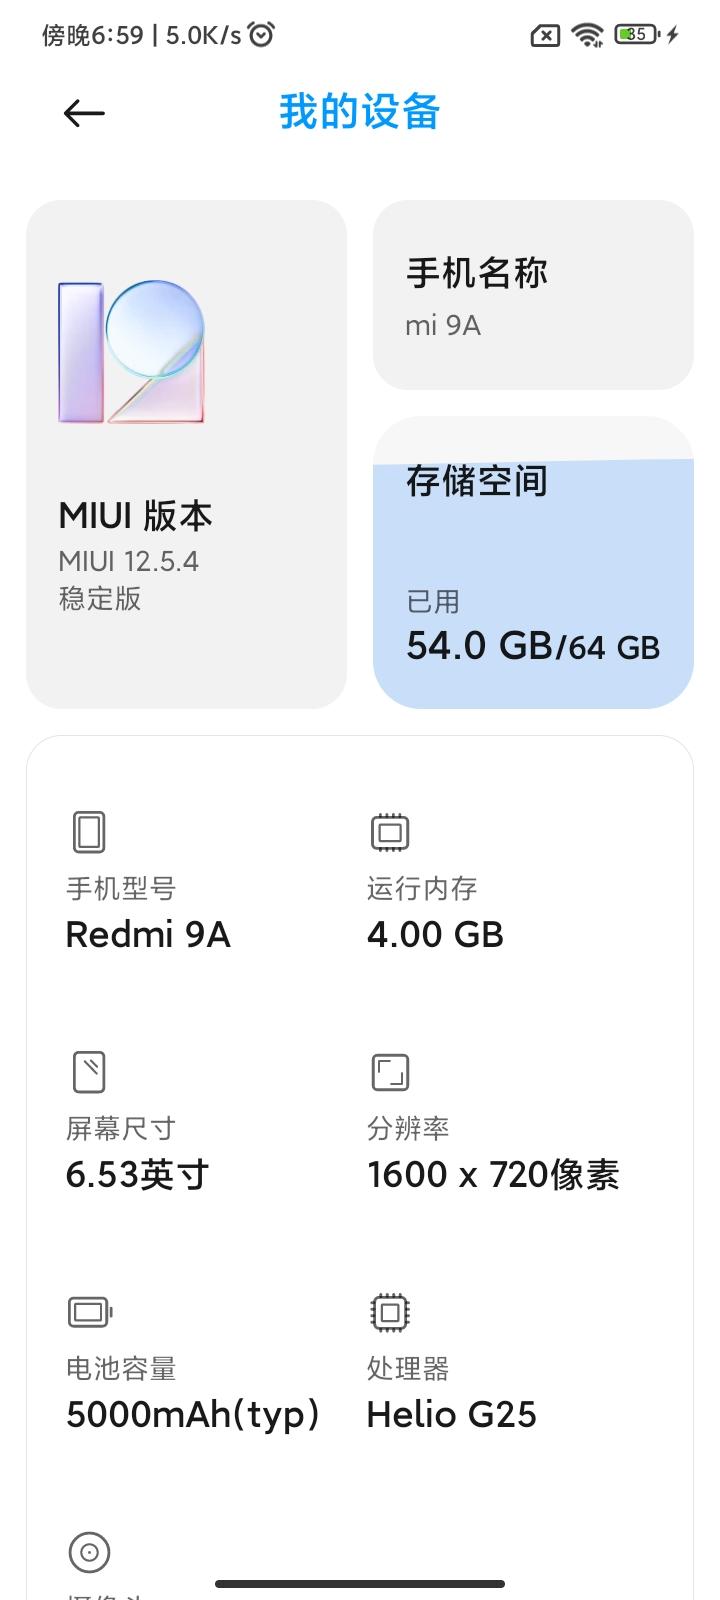Open the 手机名称 card
720x1600 pixels.
[x=533, y=295]
